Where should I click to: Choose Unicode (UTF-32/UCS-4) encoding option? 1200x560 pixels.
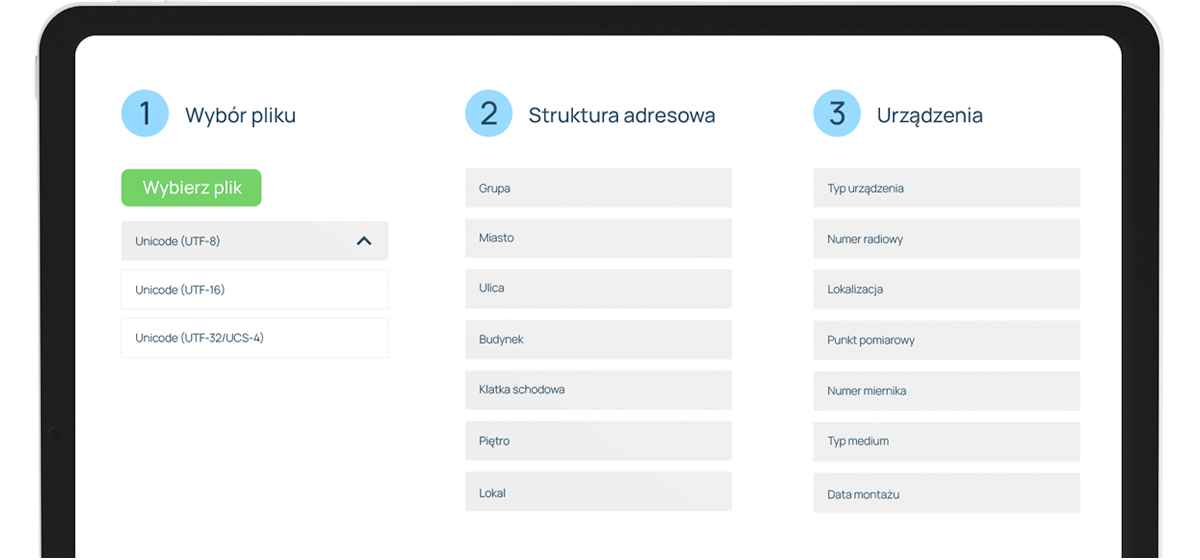point(254,338)
